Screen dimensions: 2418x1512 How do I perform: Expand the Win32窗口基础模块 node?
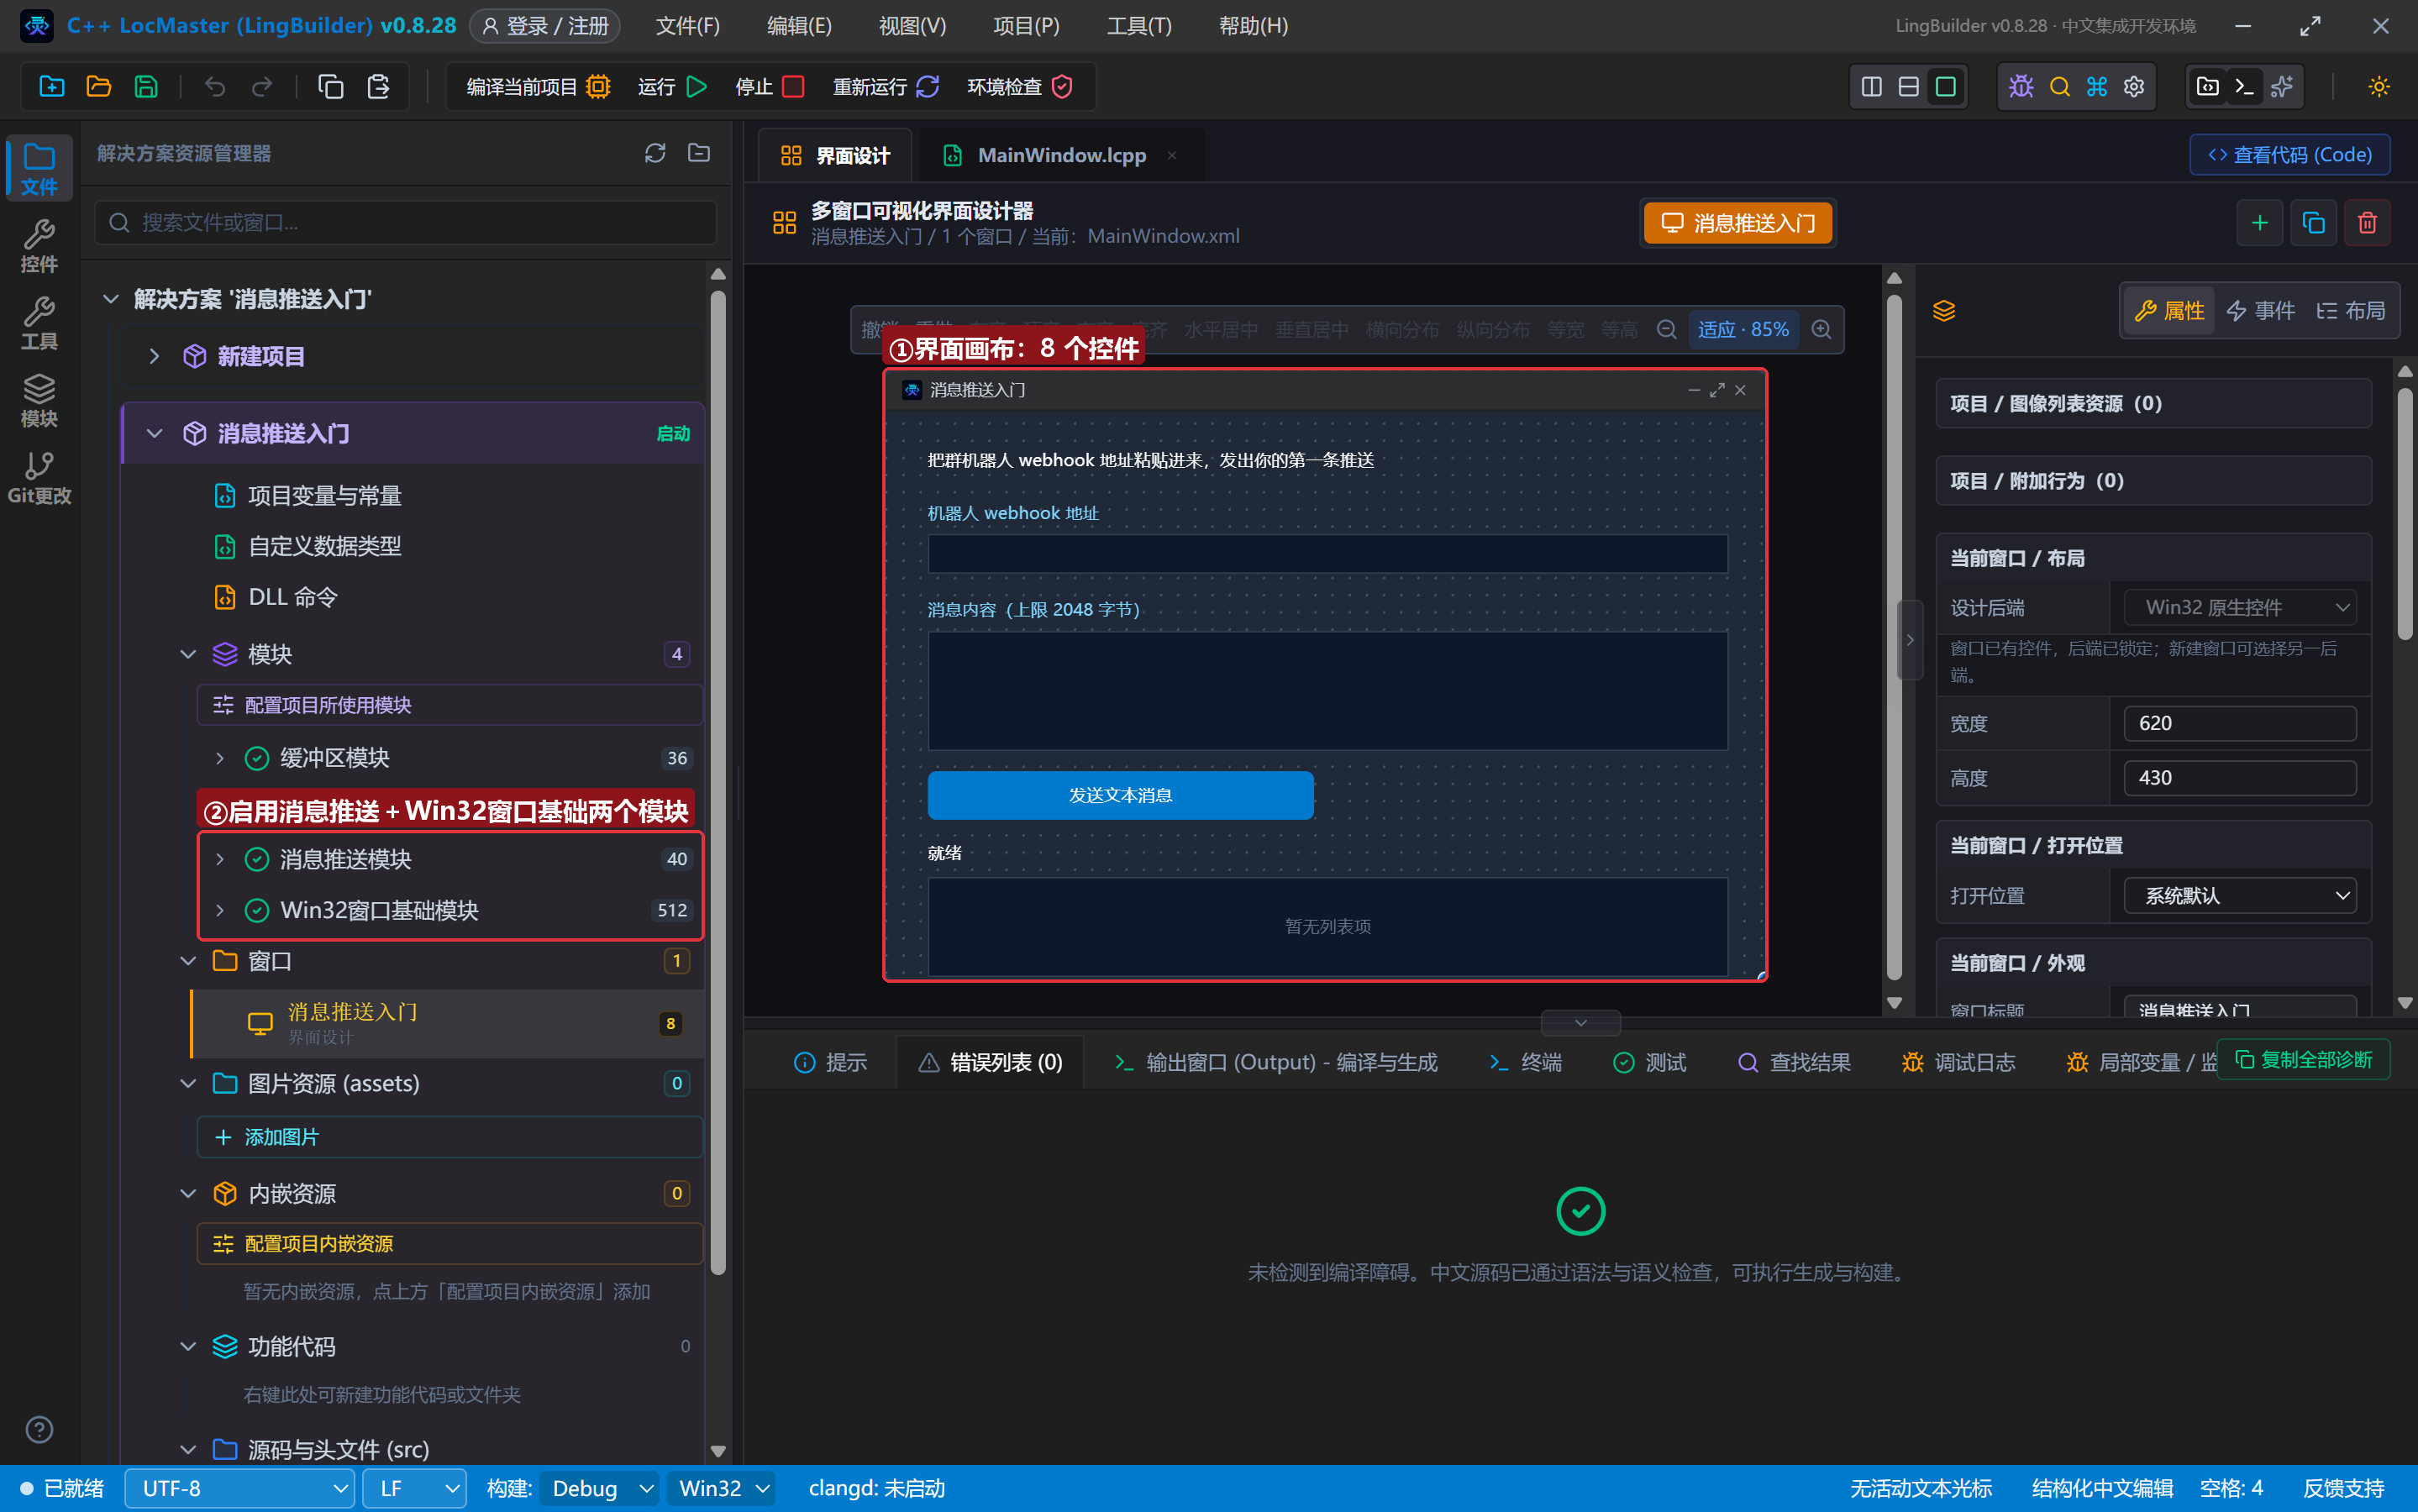pyautogui.click(x=220, y=910)
